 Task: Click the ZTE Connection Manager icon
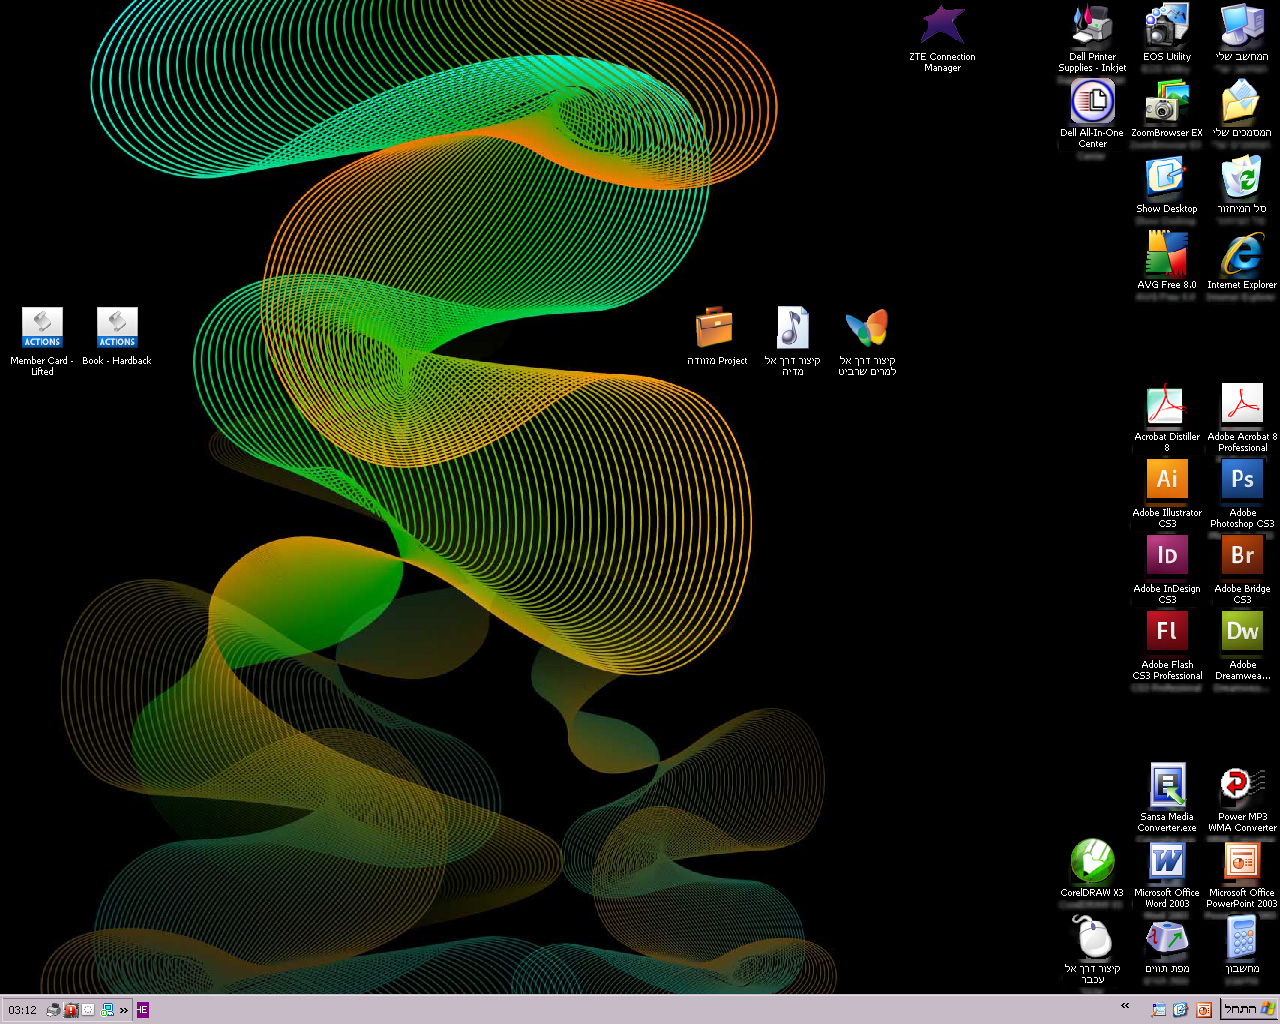click(x=942, y=27)
